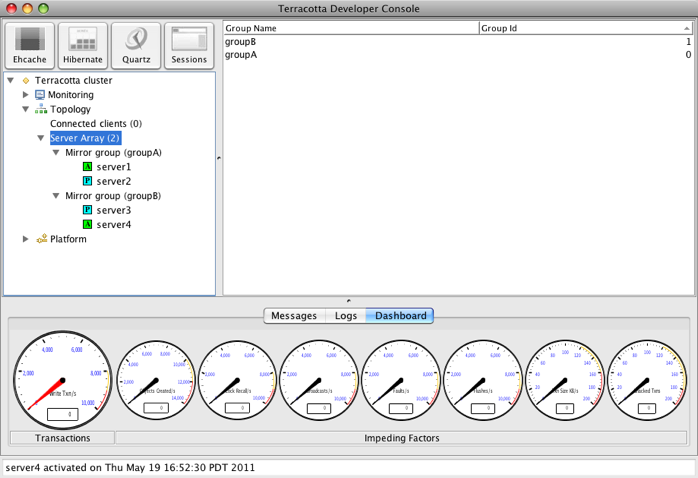Open the Hibernate panel button
The width and height of the screenshot is (698, 478).
(x=83, y=46)
